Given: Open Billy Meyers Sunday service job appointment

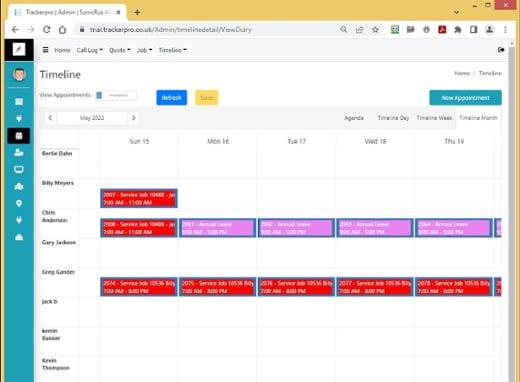Looking at the screenshot, I should 139,198.
